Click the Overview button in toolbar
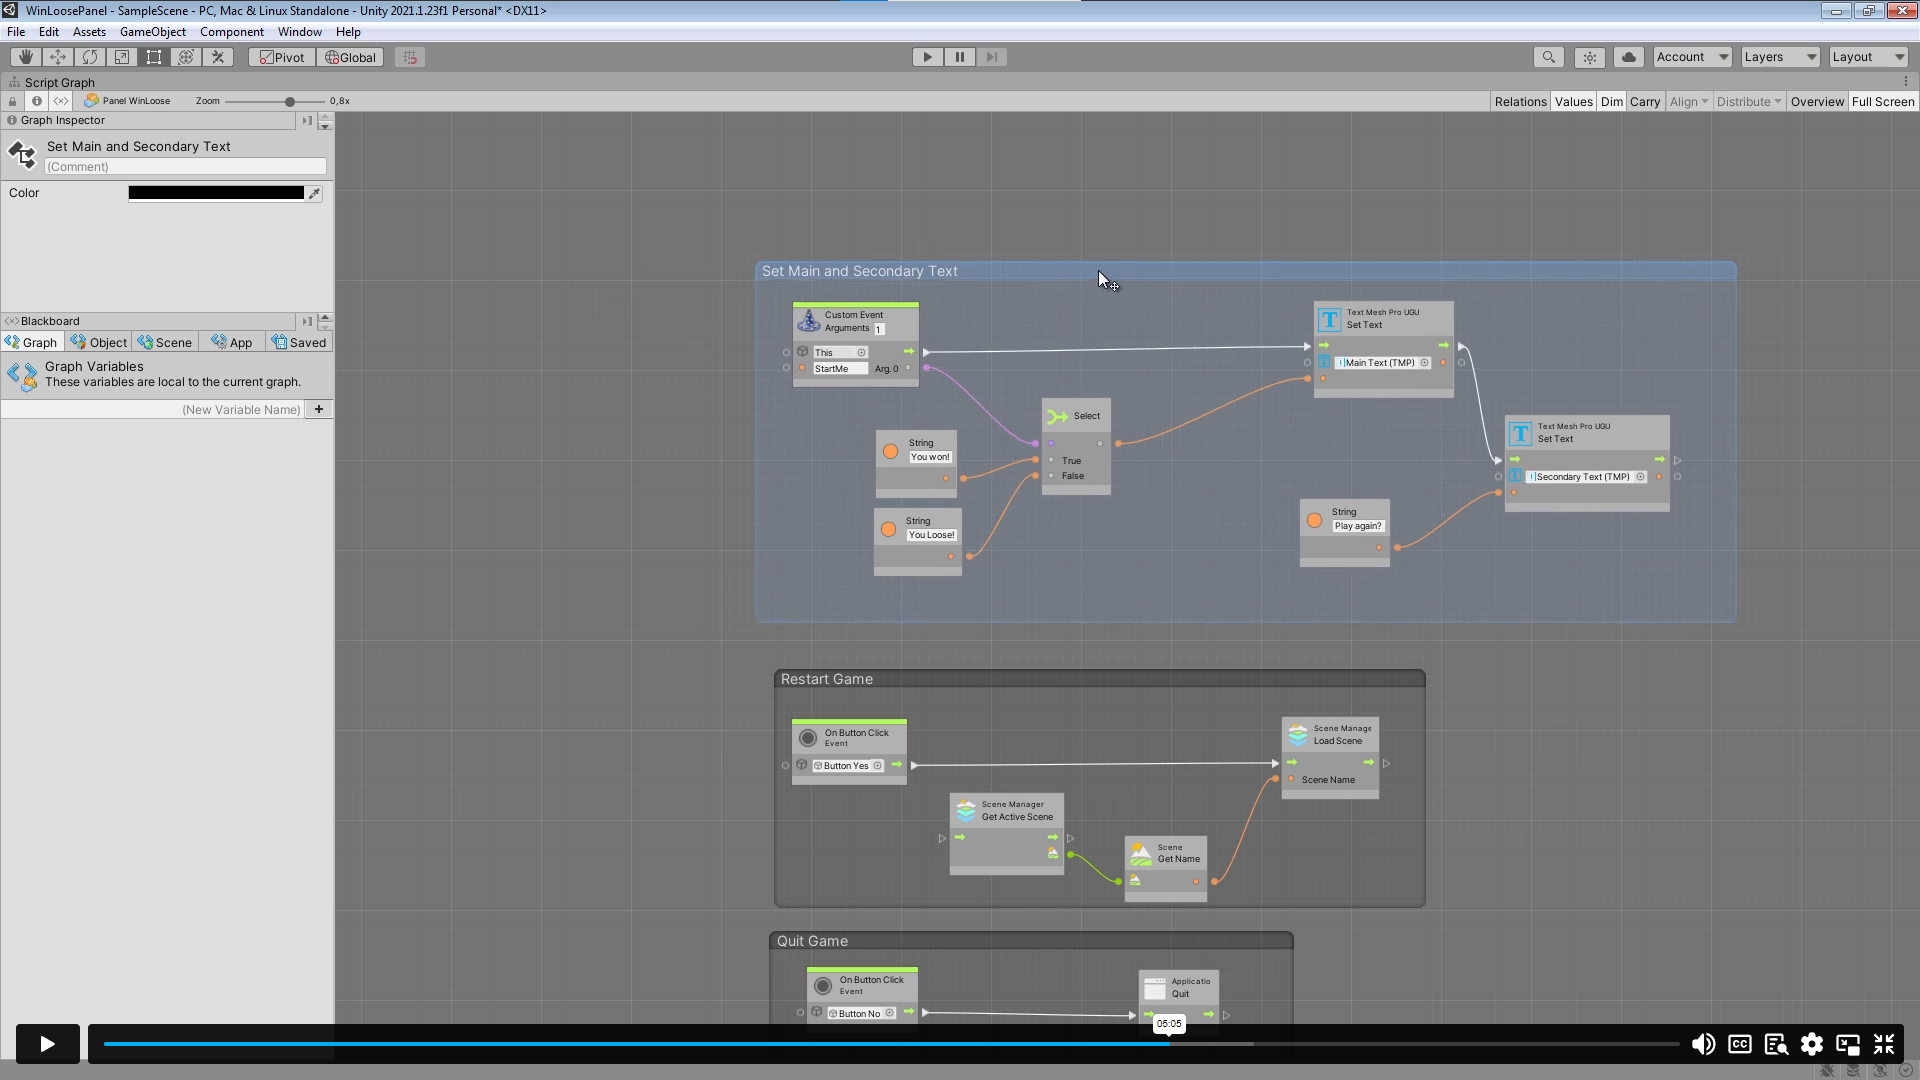This screenshot has height=1080, width=1920. coord(1816,102)
